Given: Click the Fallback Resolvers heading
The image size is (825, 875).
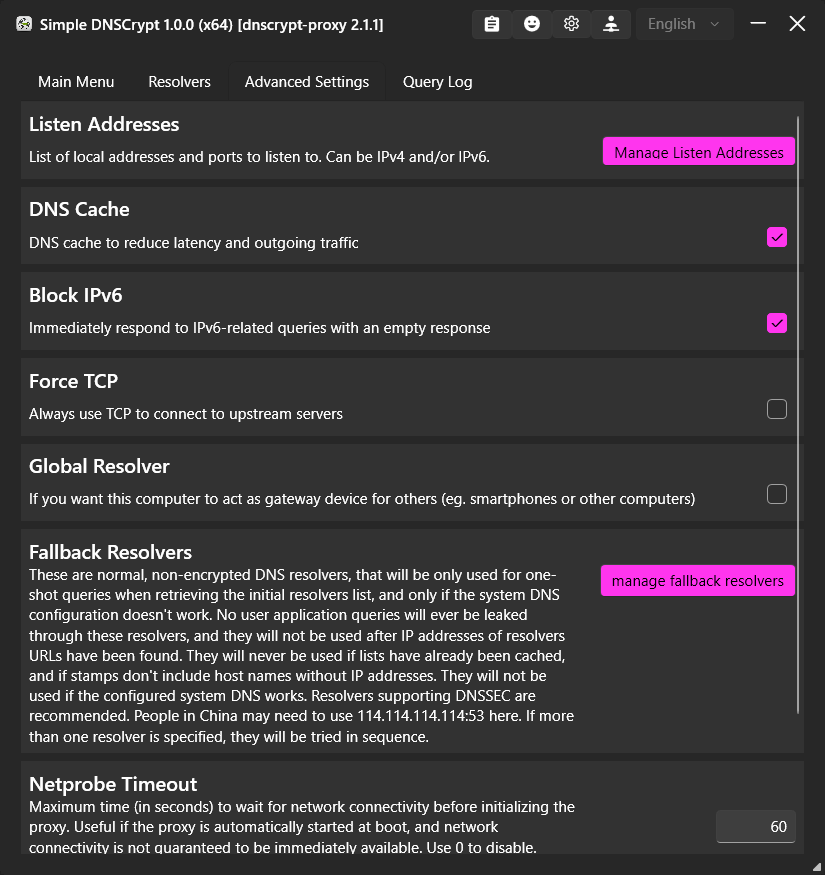Looking at the screenshot, I should point(110,552).
